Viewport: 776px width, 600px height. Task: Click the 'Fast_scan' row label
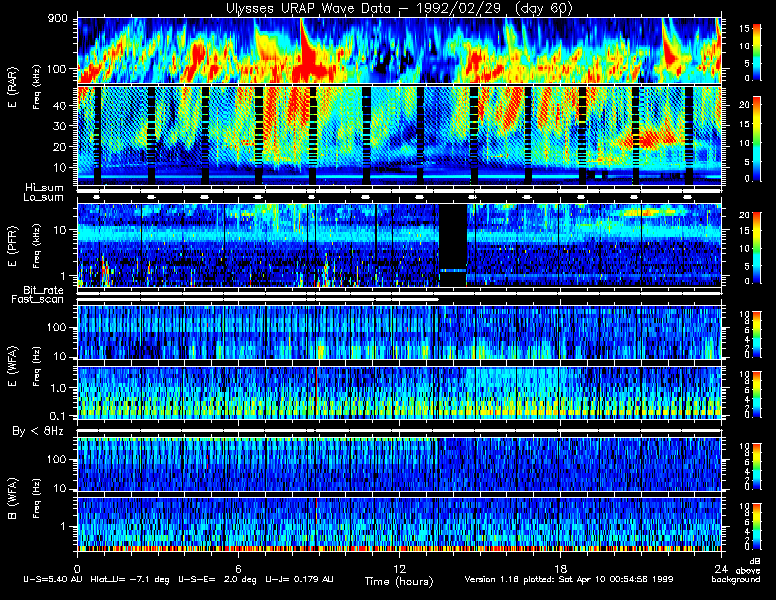click(38, 300)
